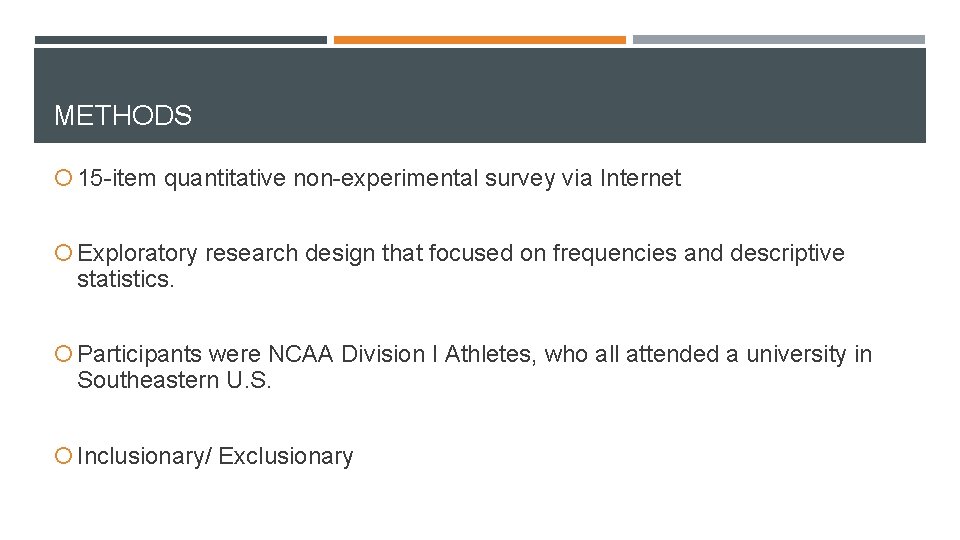Viewport: 960px width, 540px height.
Task: Click the light gray accent bar at top
Action: coord(779,40)
